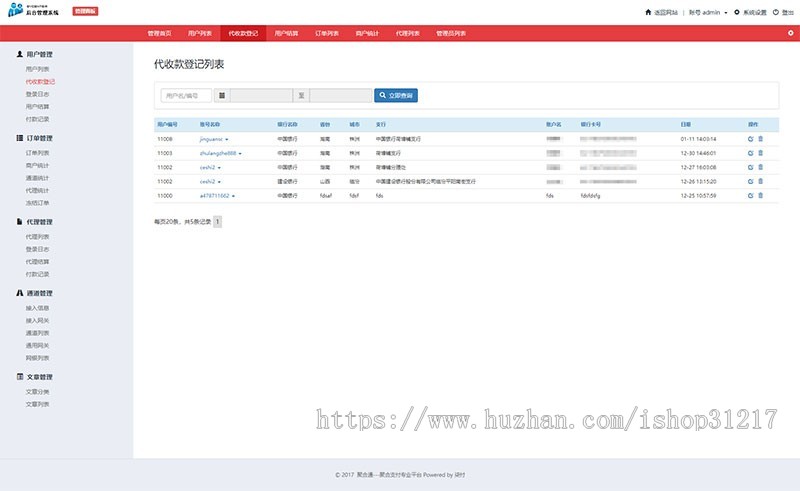Click the user number cell 11008

pos(165,139)
